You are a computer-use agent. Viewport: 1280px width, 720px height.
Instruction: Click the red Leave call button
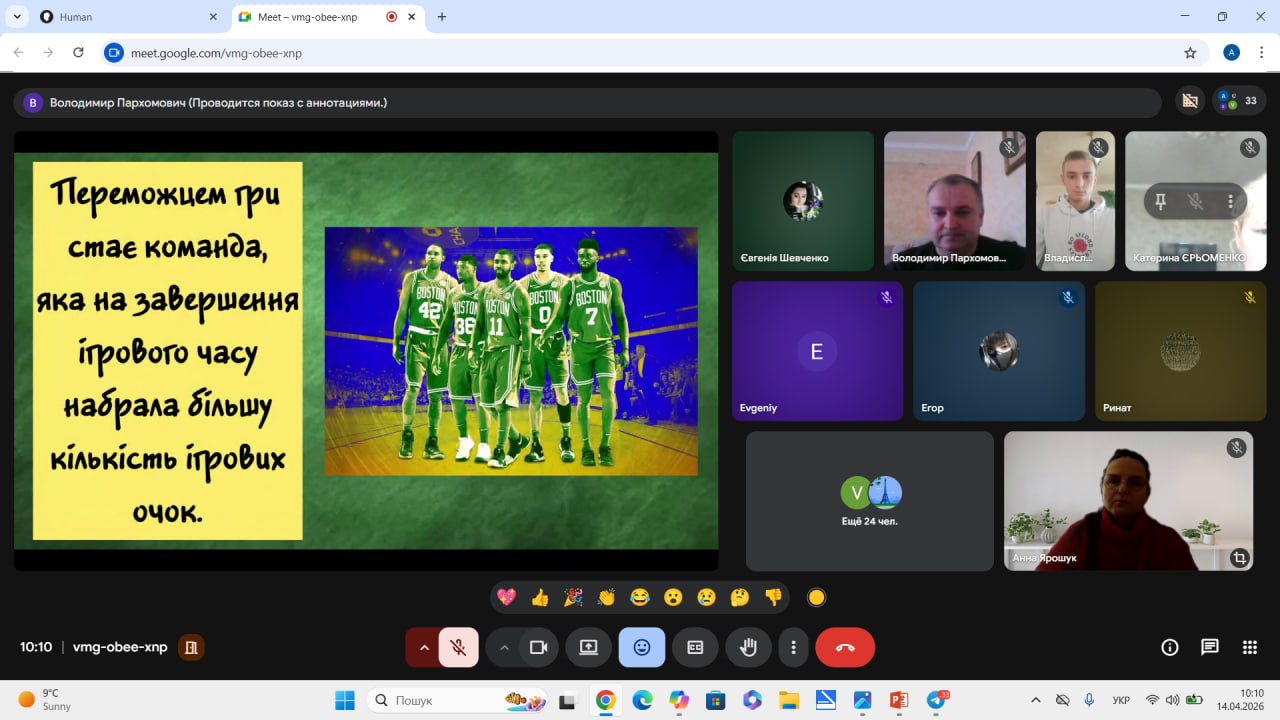[845, 647]
